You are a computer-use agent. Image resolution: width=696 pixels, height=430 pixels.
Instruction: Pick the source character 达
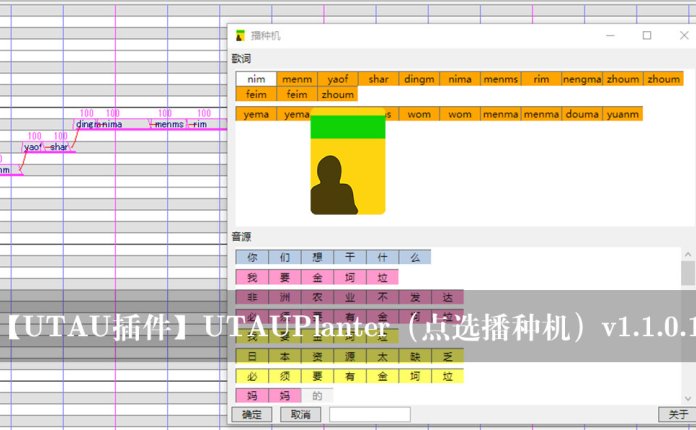coord(447,297)
